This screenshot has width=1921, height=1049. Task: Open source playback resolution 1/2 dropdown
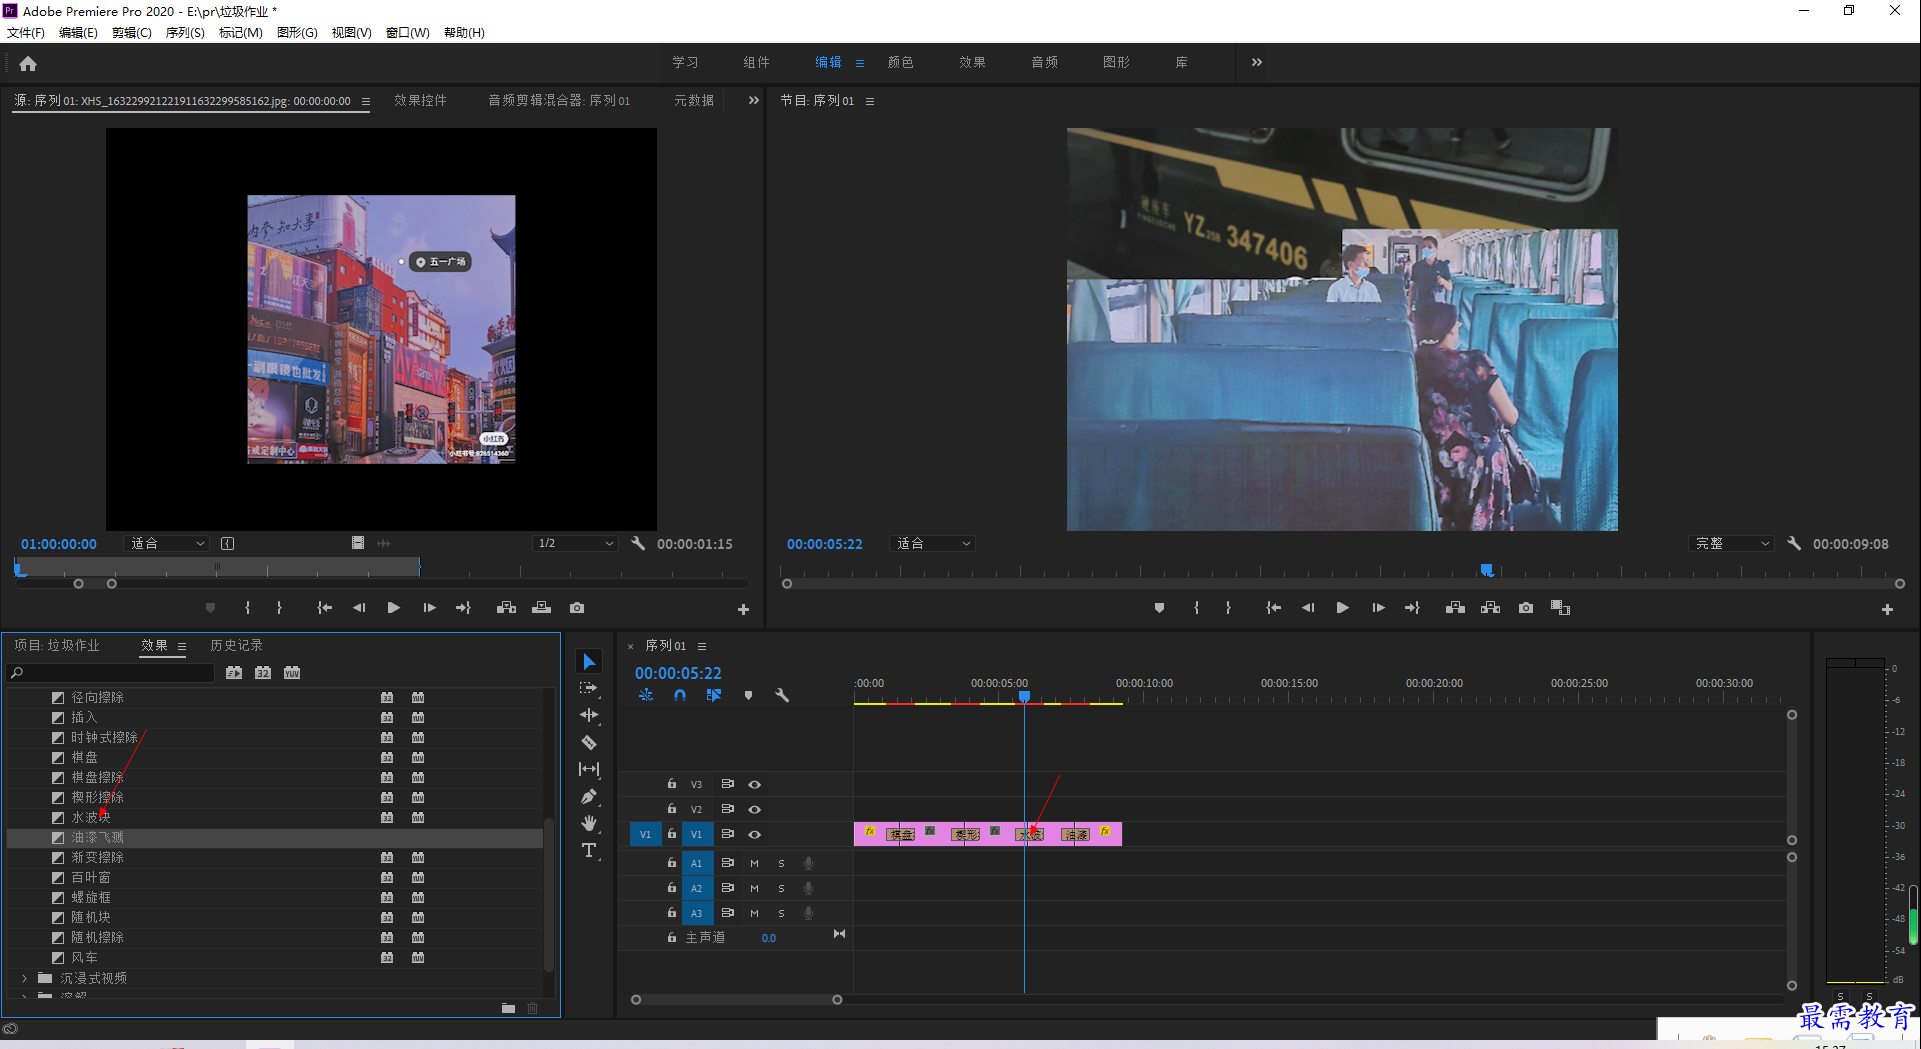pyautogui.click(x=575, y=544)
